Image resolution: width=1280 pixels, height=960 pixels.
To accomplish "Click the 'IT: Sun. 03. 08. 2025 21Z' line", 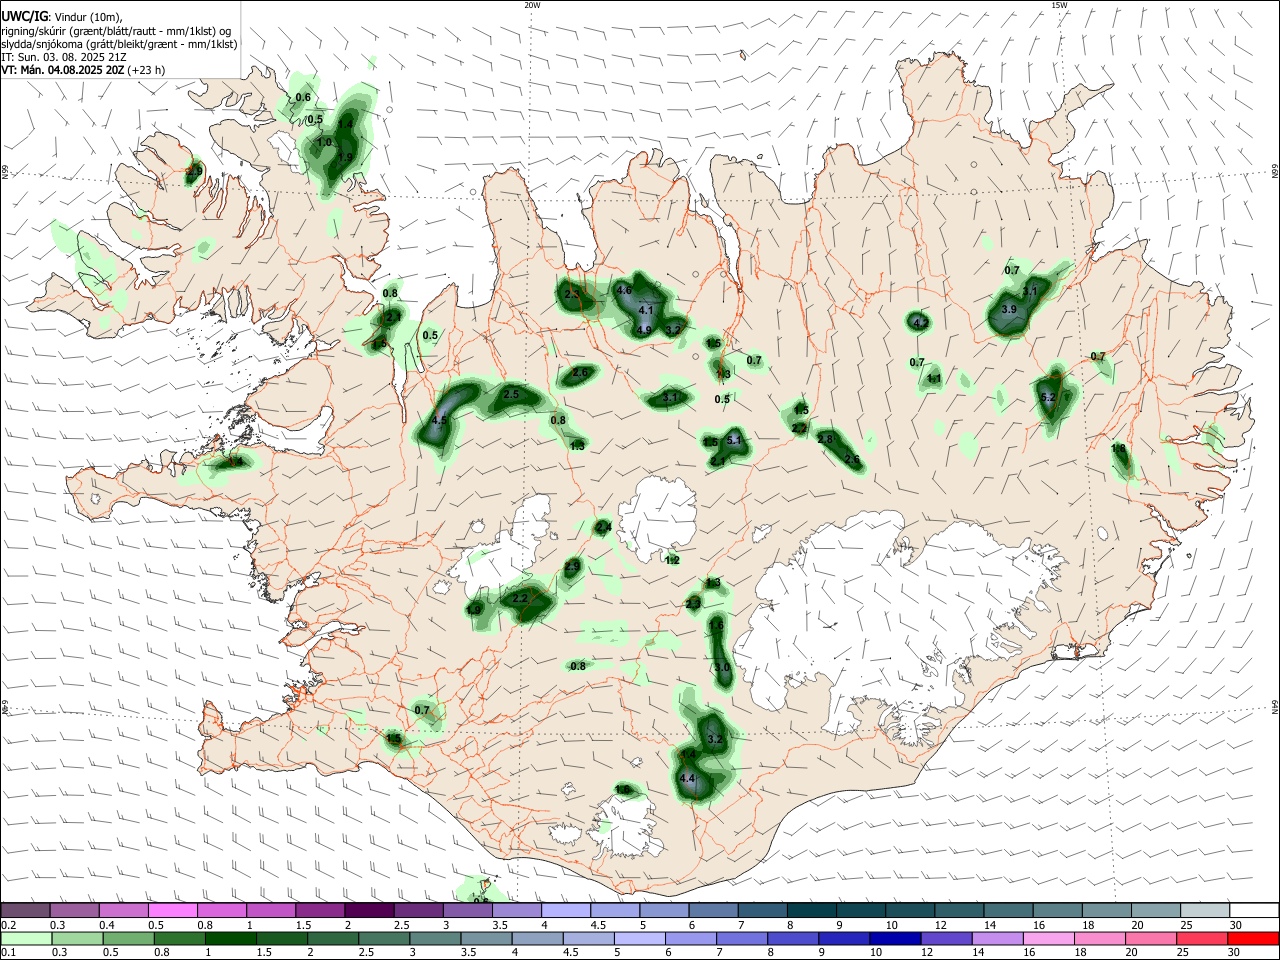I will 63,57.
